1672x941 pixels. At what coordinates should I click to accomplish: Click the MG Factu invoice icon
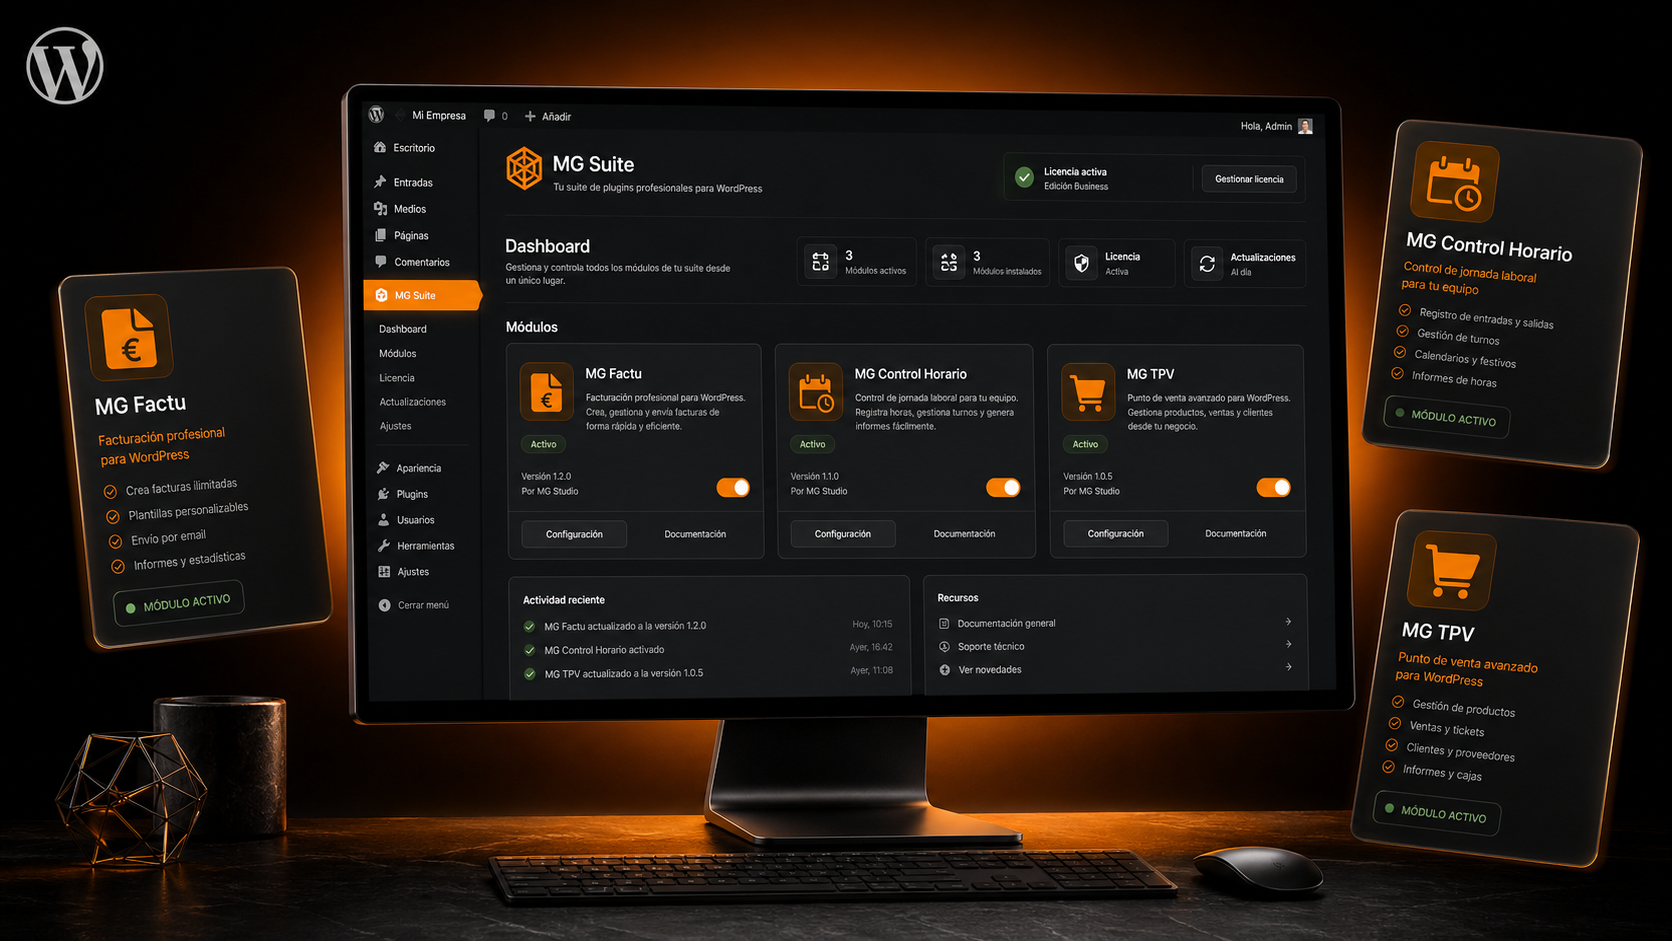pos(545,392)
